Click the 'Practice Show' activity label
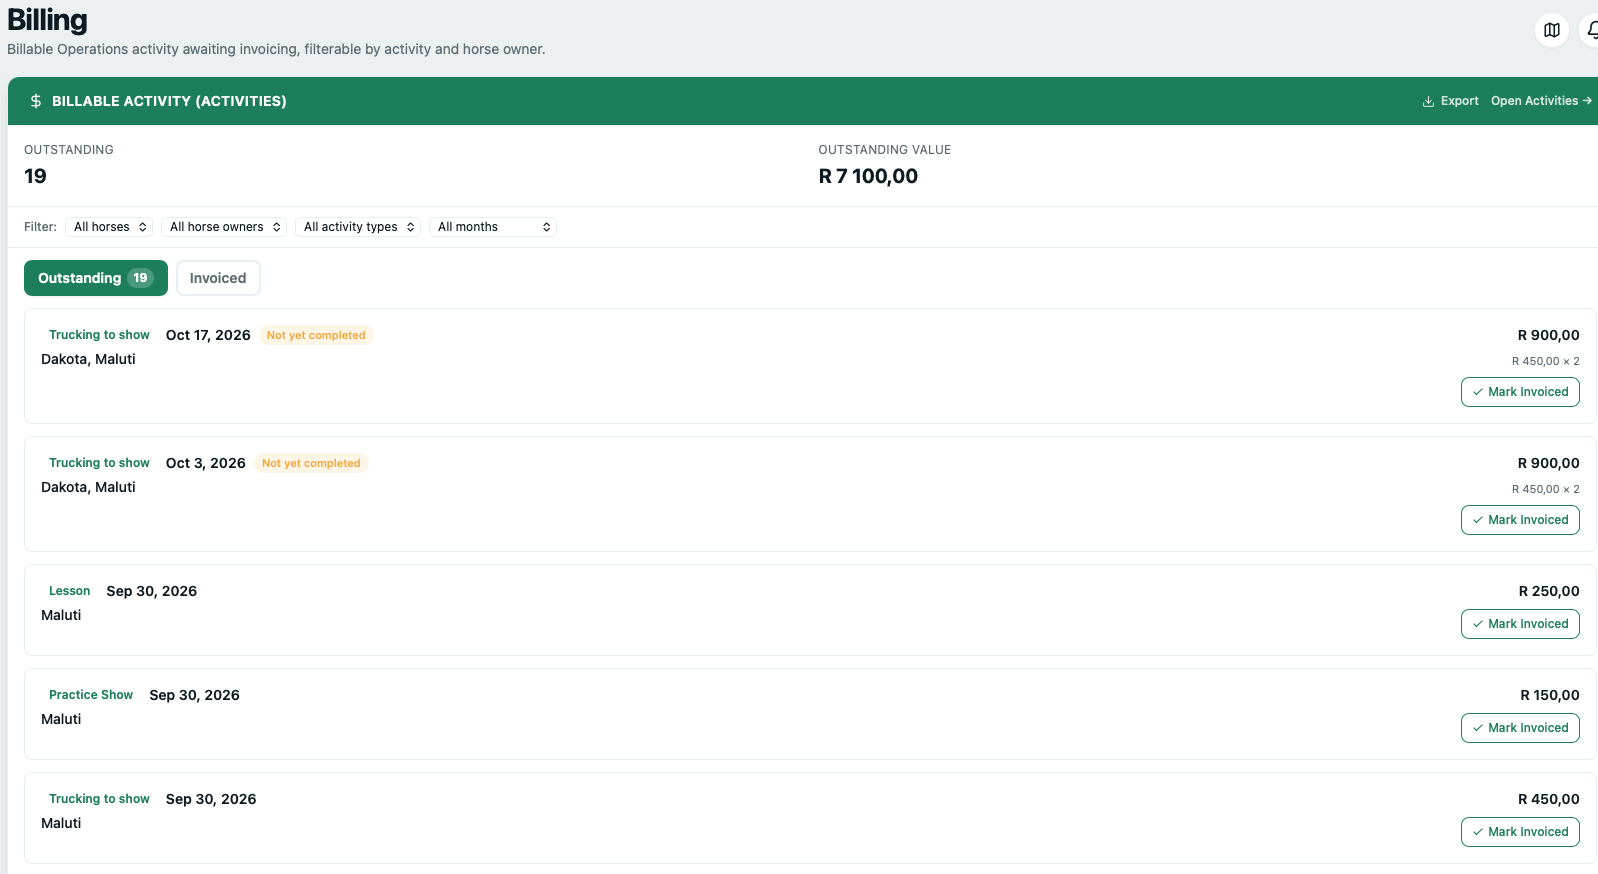 pos(91,695)
